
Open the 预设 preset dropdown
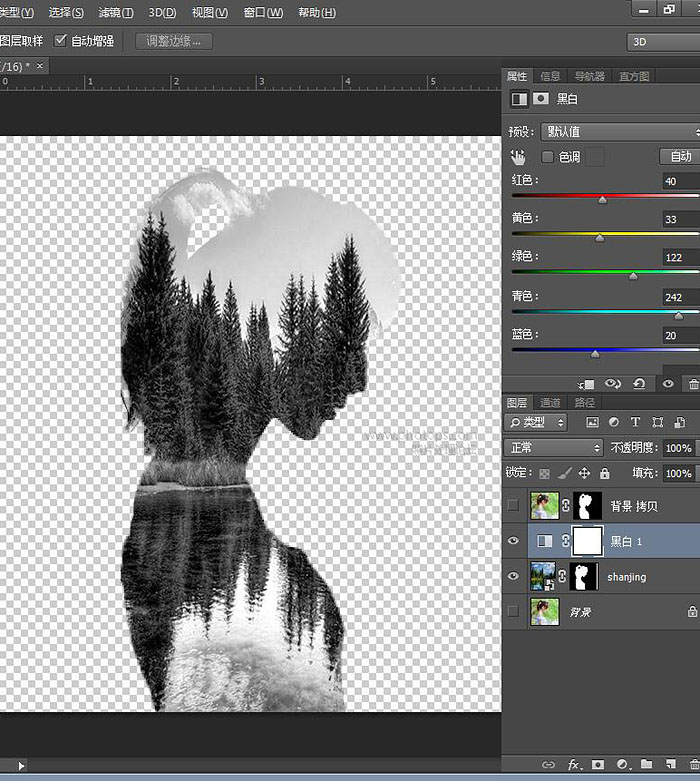coord(620,131)
